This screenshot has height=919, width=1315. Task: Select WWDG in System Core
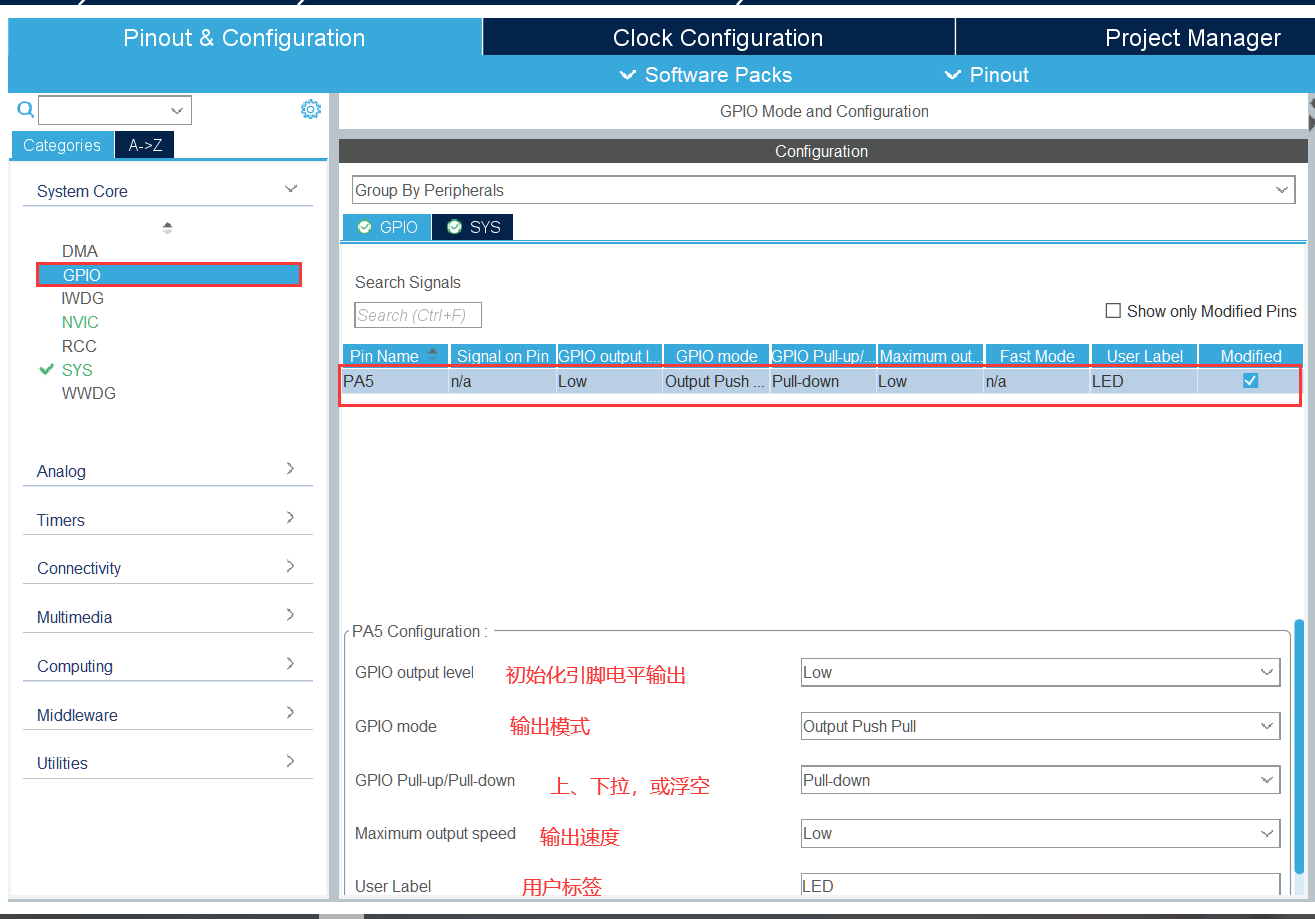click(89, 393)
